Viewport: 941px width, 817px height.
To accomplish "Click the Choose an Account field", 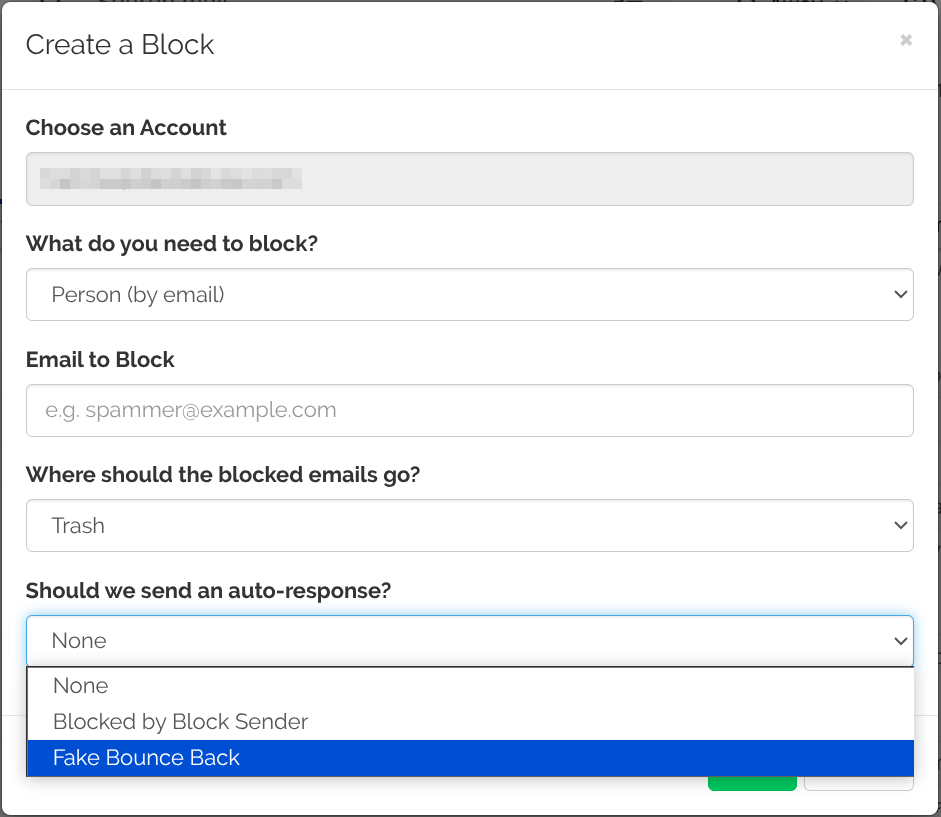I will (469, 179).
